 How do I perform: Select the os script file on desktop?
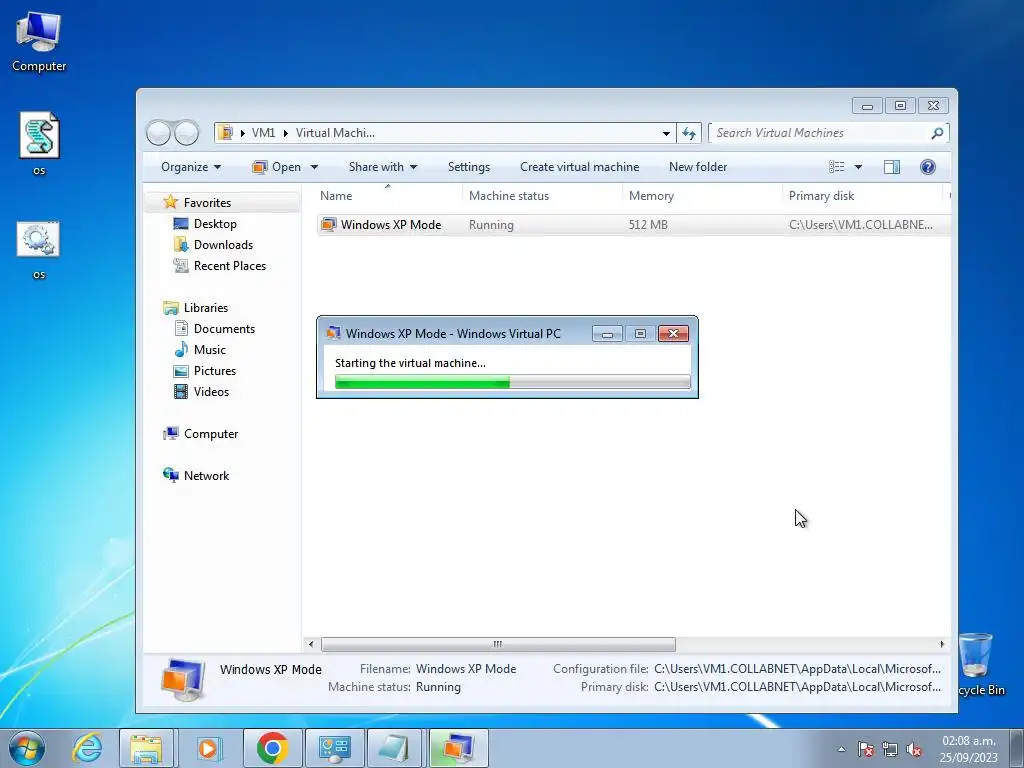click(x=39, y=144)
